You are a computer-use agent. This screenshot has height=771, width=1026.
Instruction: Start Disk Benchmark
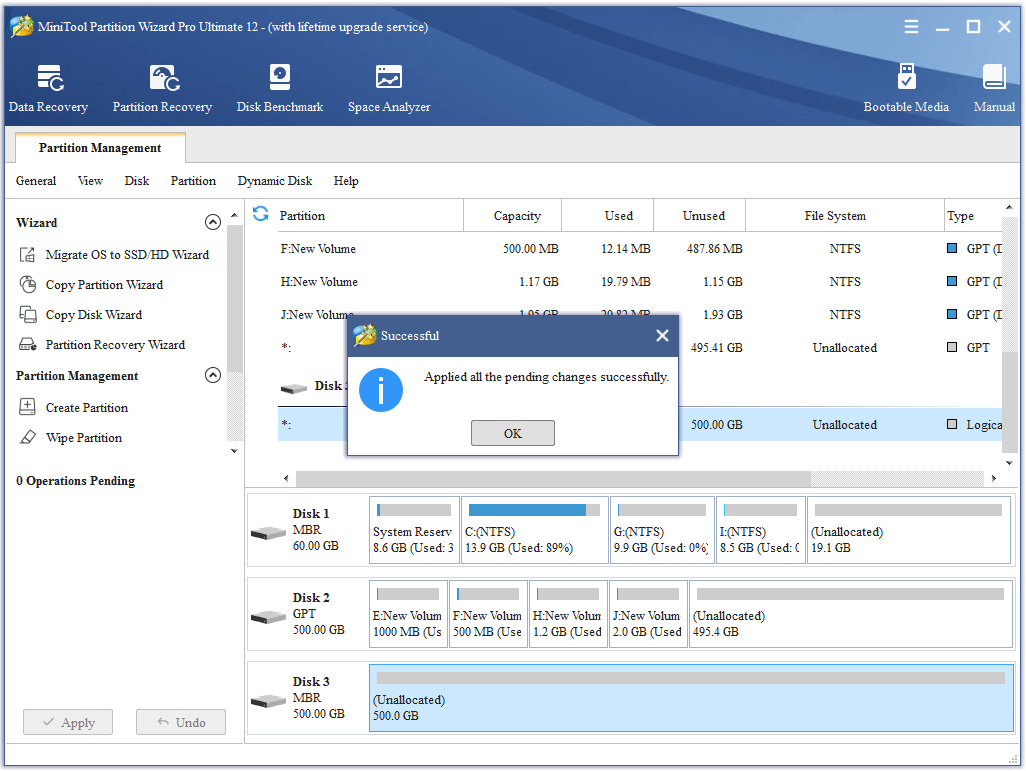(279, 86)
